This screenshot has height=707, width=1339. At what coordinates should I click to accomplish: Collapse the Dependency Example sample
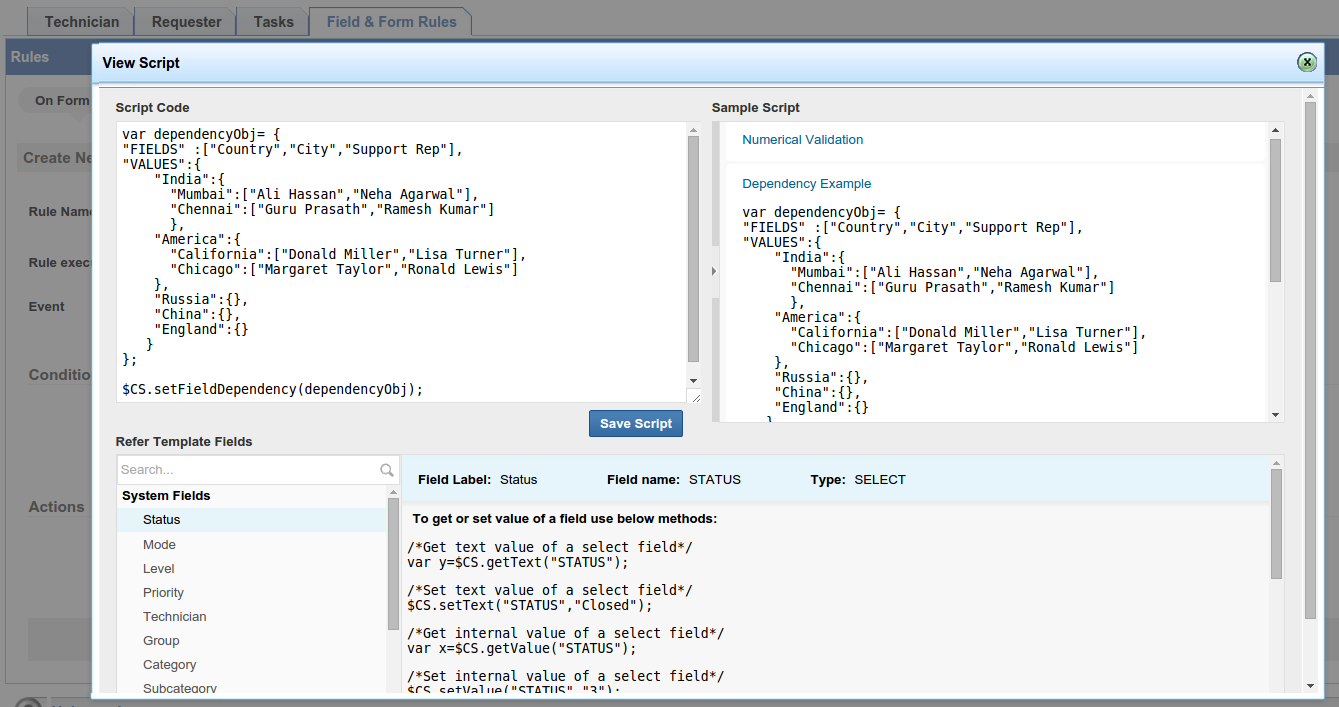point(806,184)
